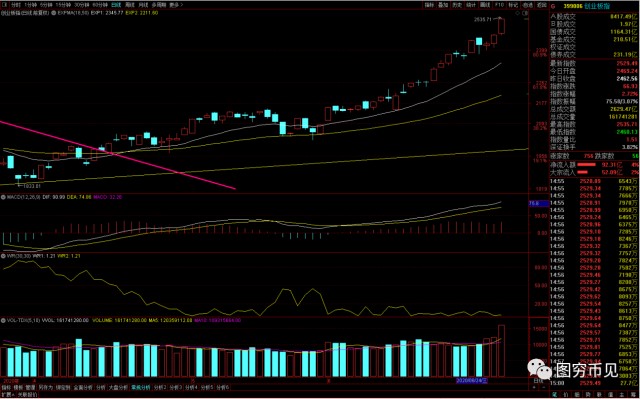Image resolution: width=640 pixels, height=399 pixels.
Task: Select the 笔 tab in right panel bottom
Action: tap(555, 395)
